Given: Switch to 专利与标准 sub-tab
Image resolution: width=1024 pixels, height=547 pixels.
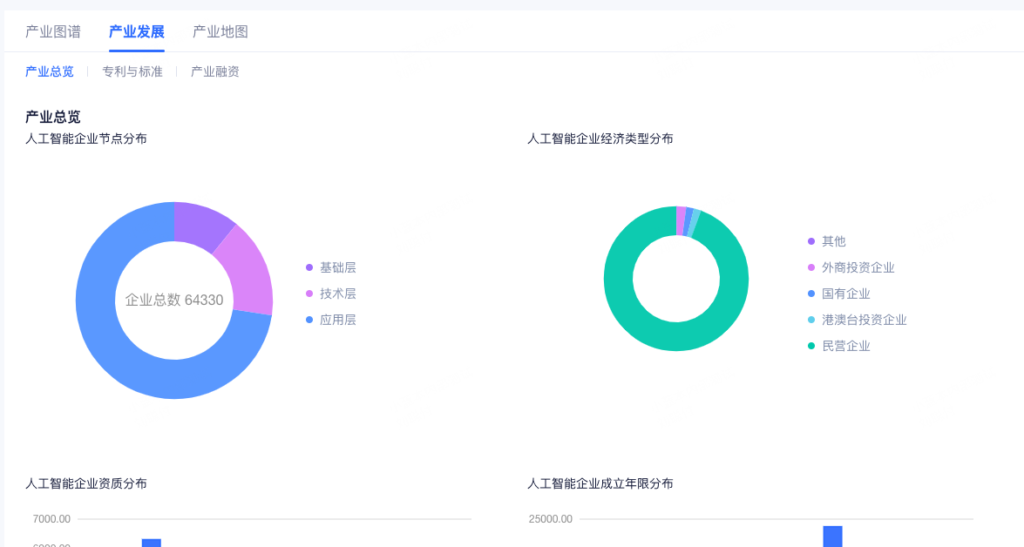Looking at the screenshot, I should pyautogui.click(x=132, y=72).
